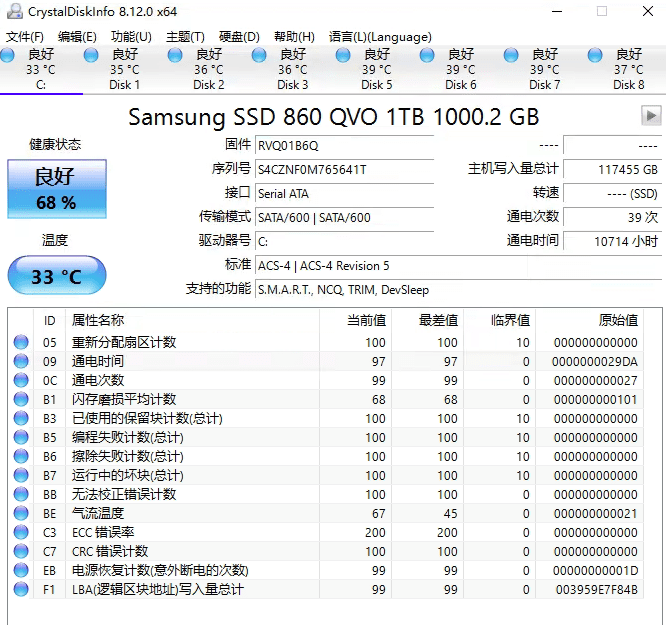The image size is (666, 625).
Task: Click the 原始值 column header
Action: [617, 320]
